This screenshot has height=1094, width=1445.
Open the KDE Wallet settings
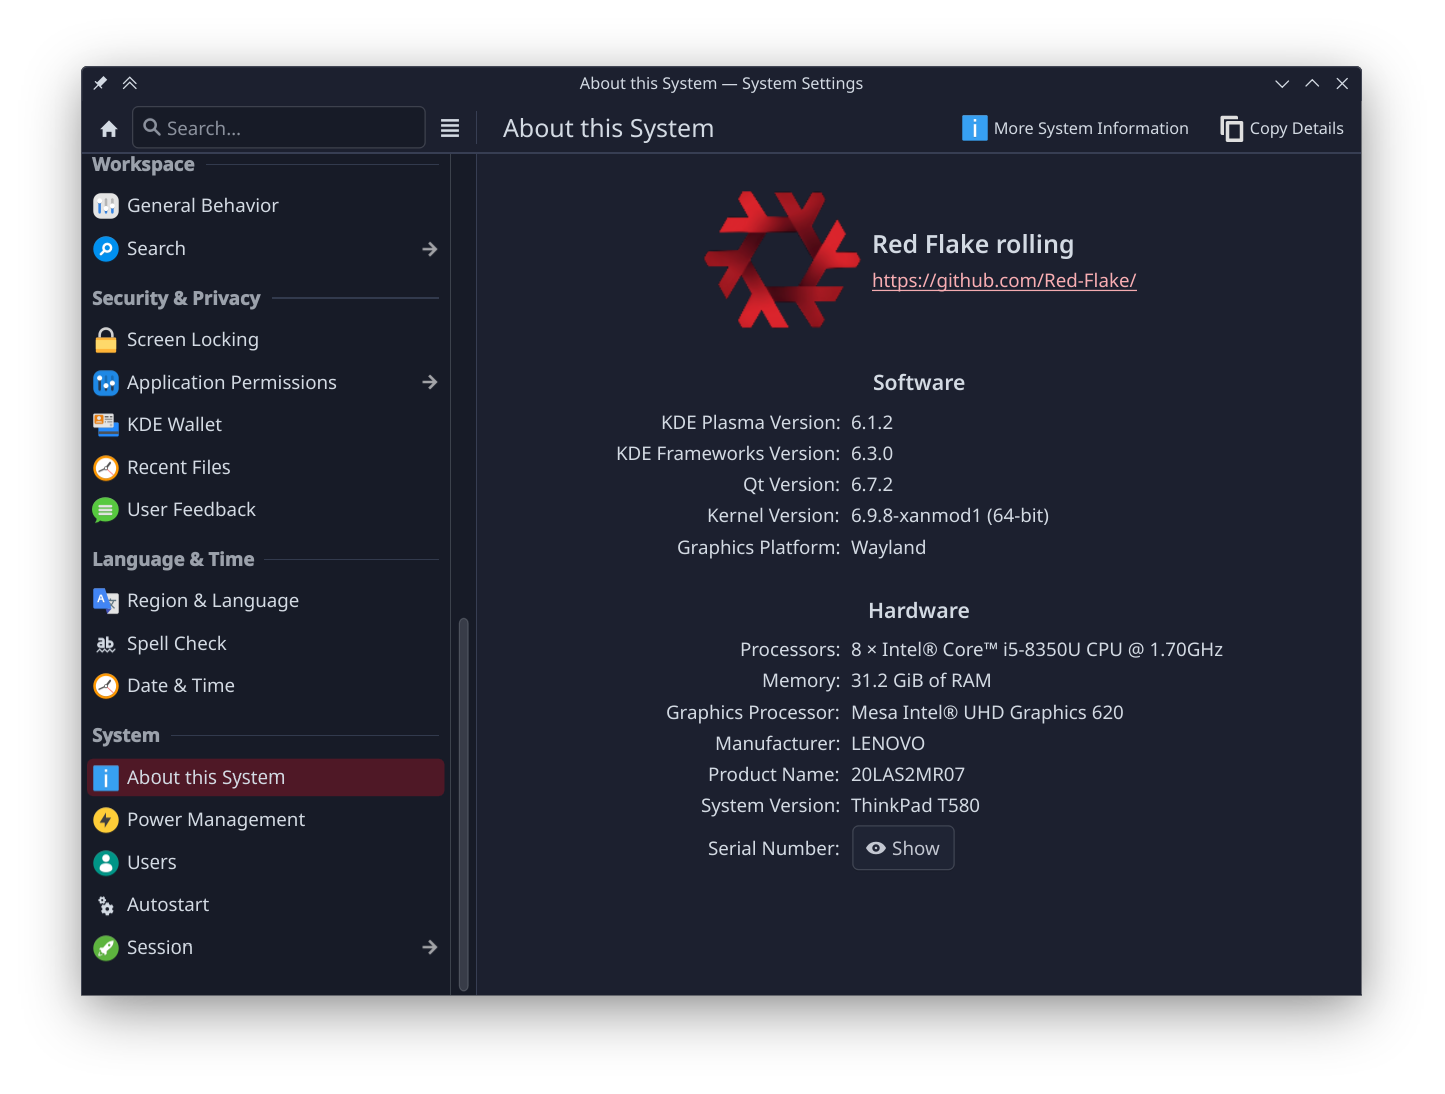266,425
